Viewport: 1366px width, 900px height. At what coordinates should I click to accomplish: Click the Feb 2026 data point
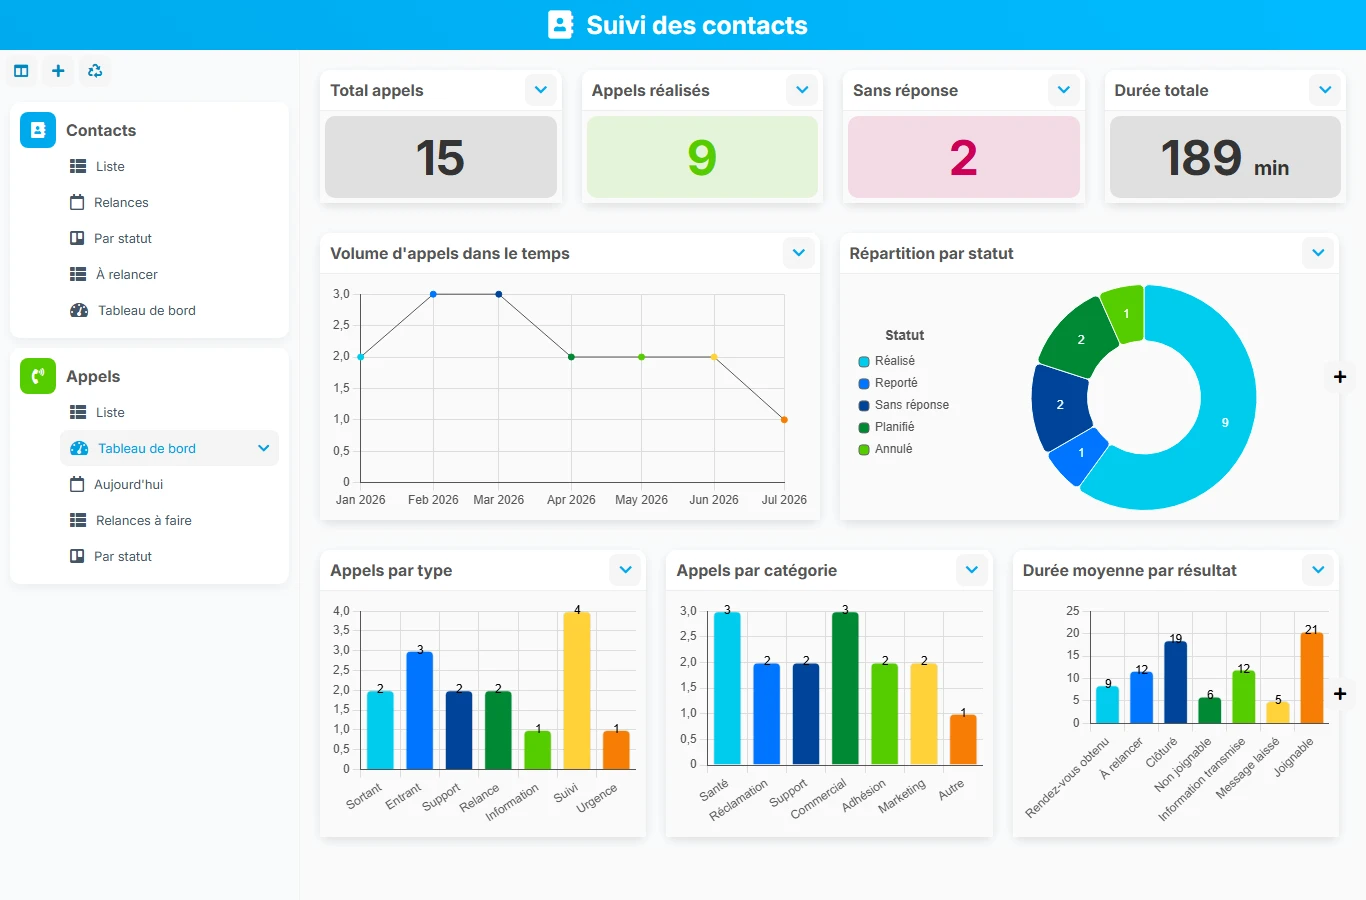click(433, 294)
